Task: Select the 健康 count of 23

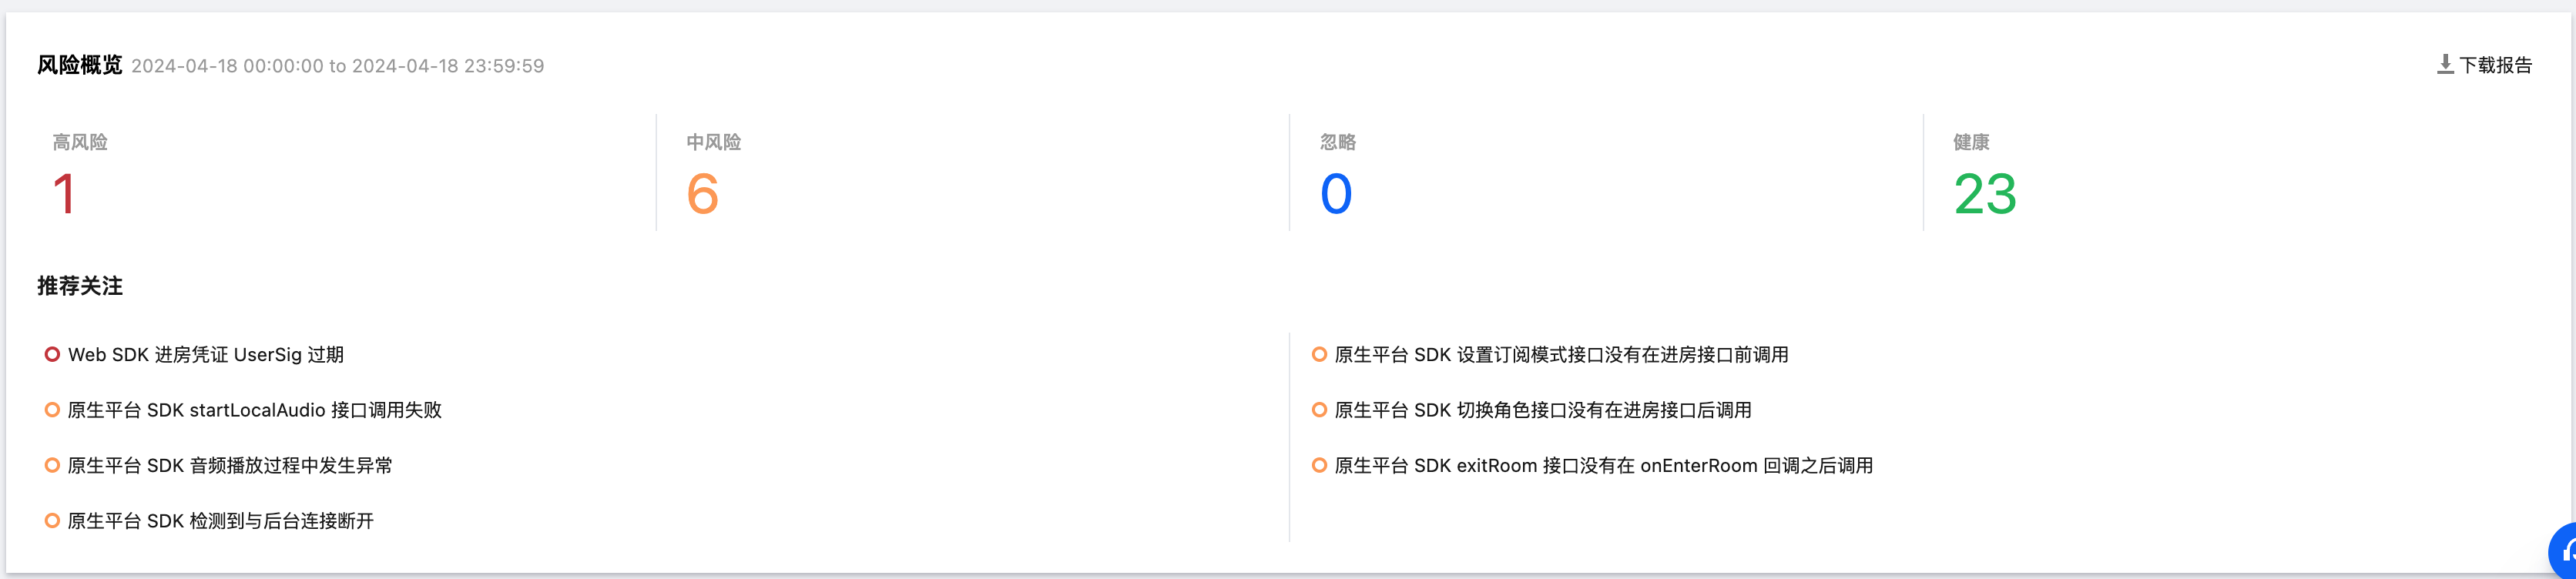Action: (x=1984, y=194)
